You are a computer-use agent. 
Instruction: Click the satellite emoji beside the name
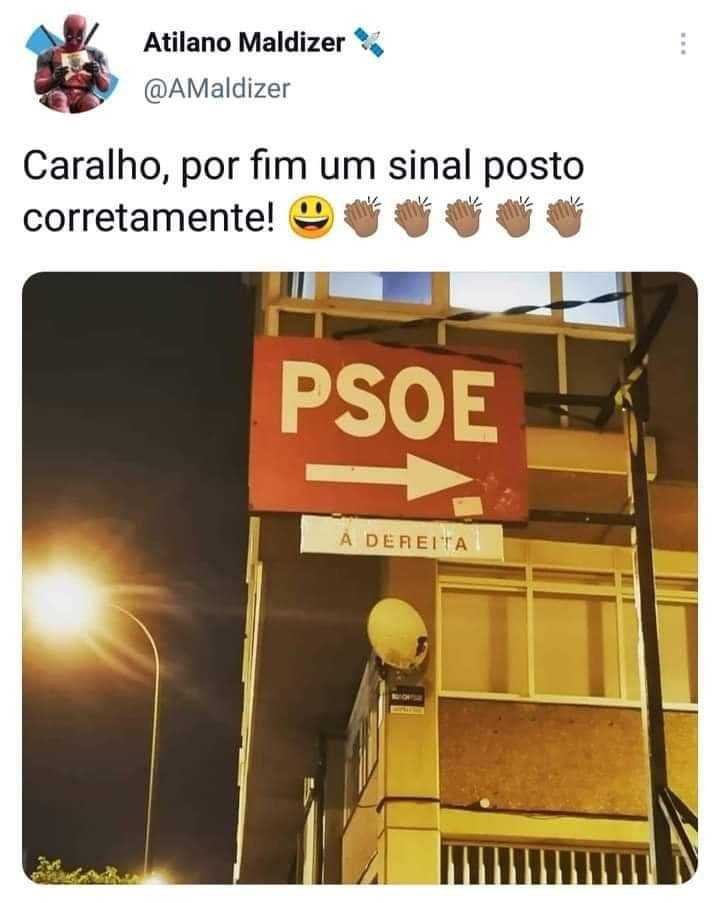[368, 42]
